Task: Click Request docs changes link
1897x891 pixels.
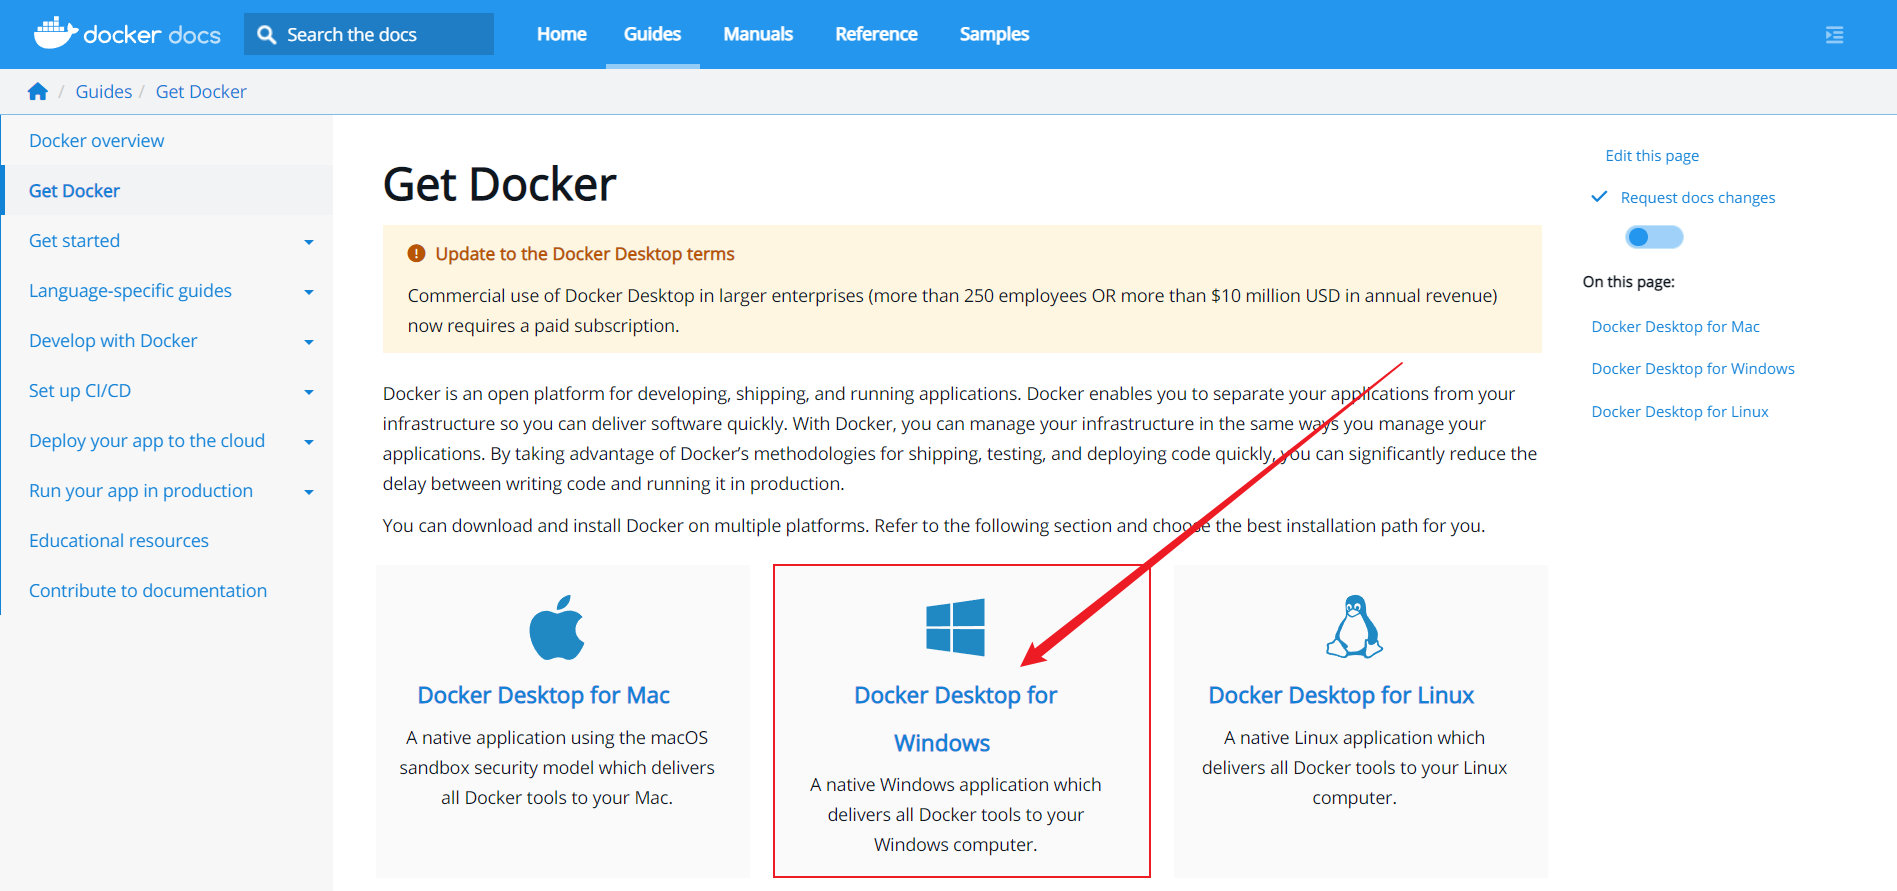Action: (1698, 198)
